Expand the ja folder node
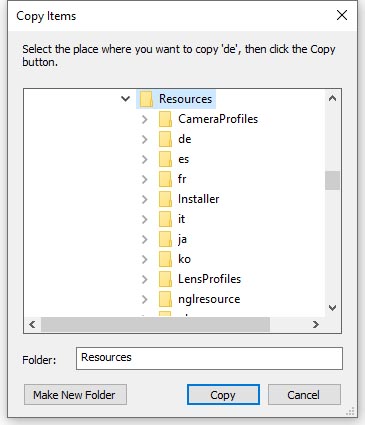This screenshot has width=365, height=425. (144, 239)
